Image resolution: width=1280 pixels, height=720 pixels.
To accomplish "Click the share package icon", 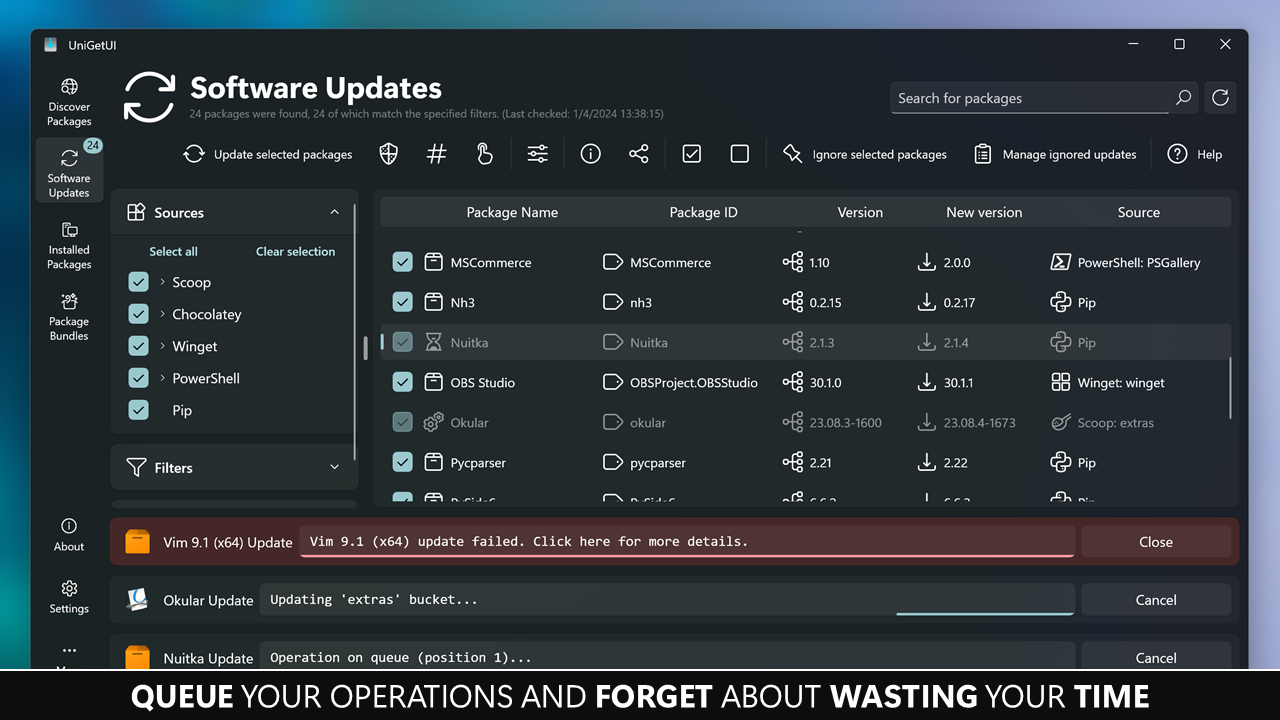I will pos(639,154).
